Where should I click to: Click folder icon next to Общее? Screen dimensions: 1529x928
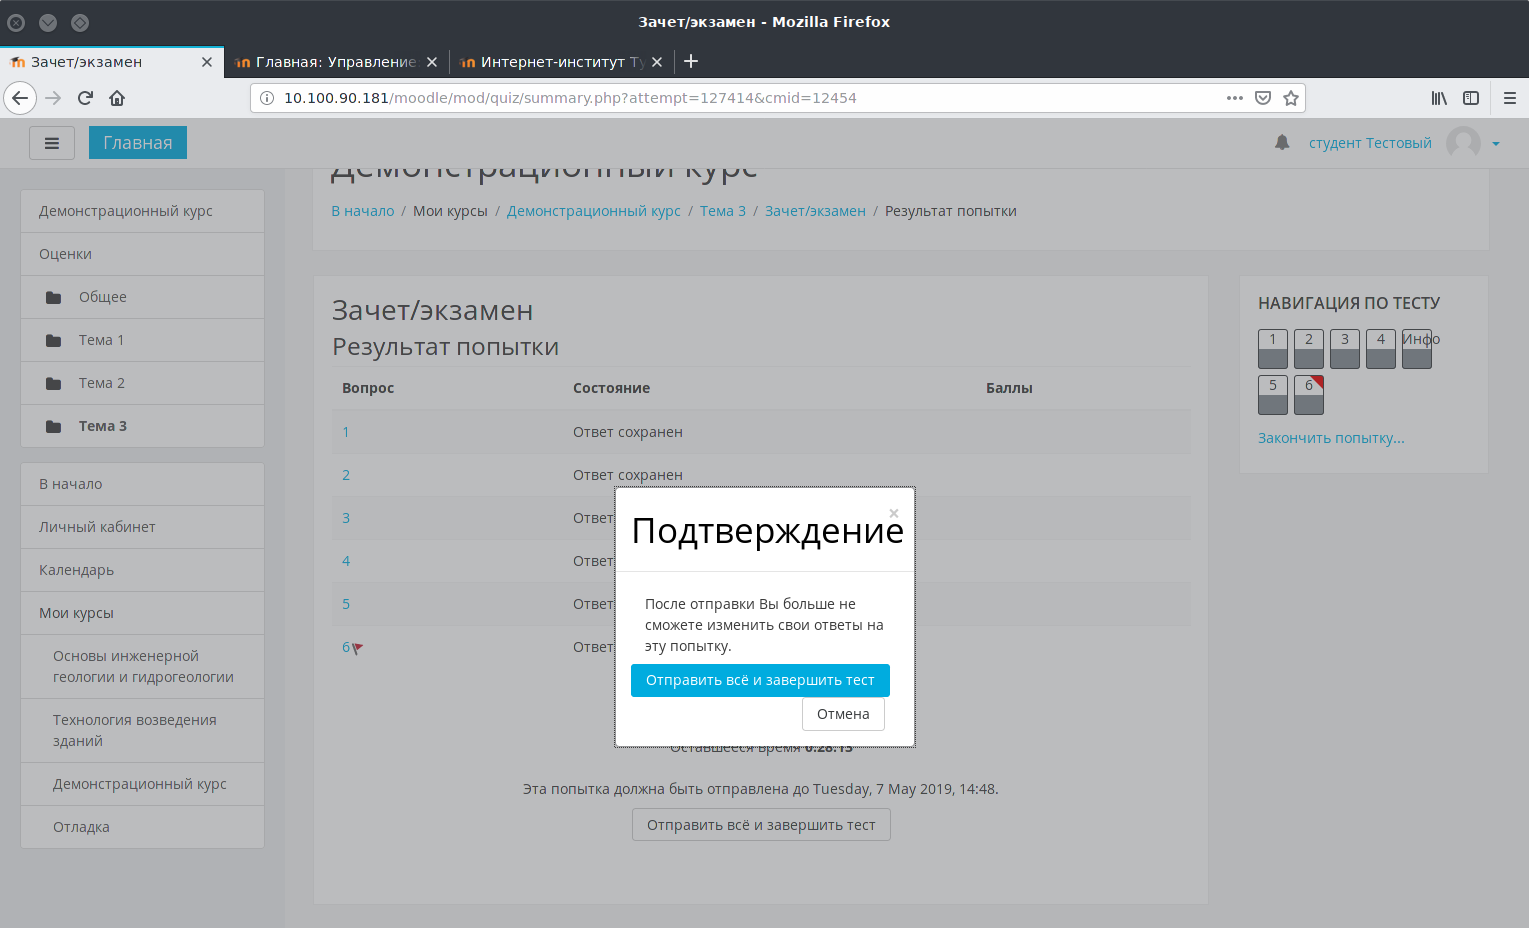point(54,297)
